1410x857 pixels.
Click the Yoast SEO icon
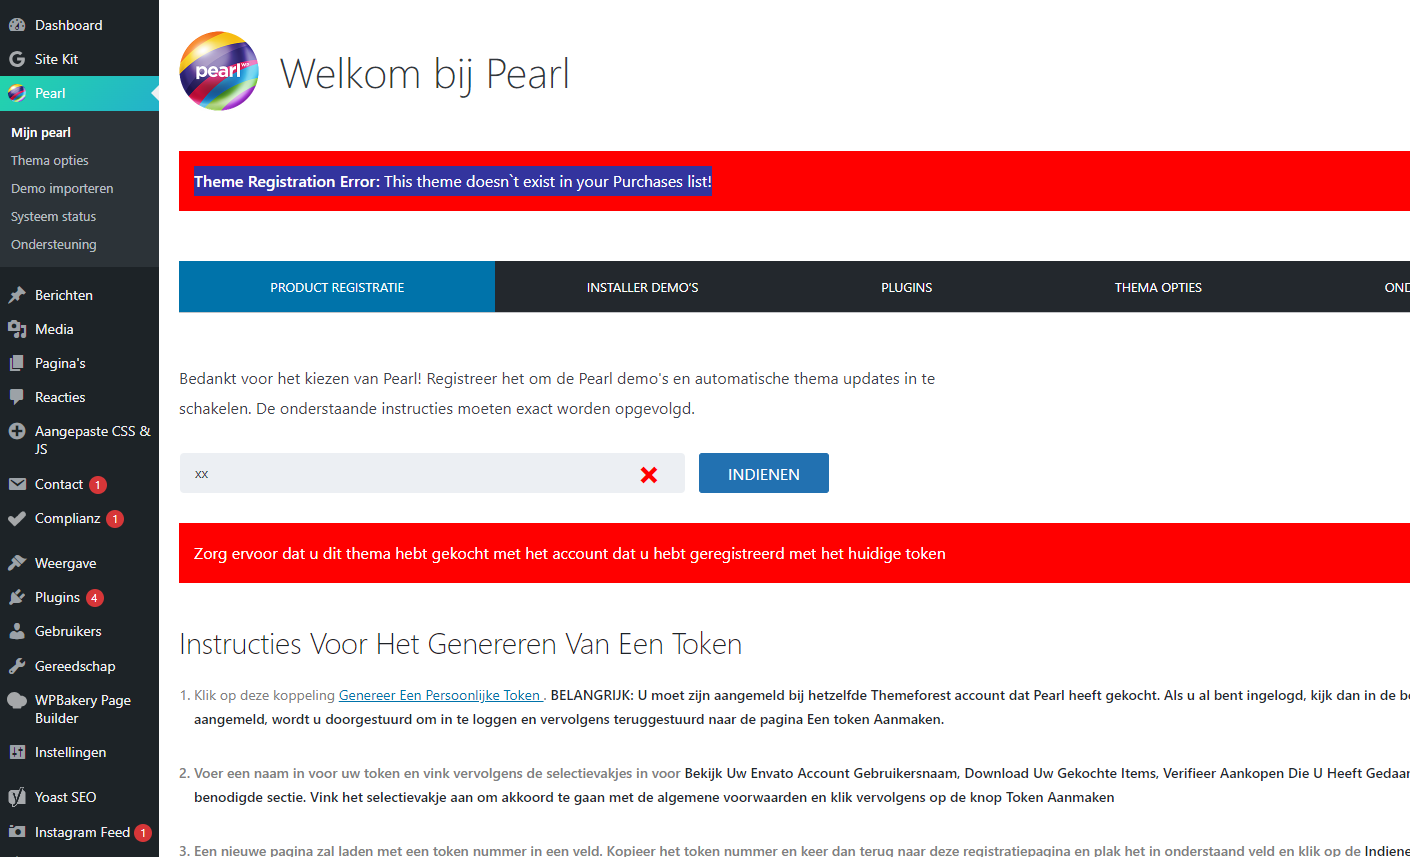click(17, 797)
